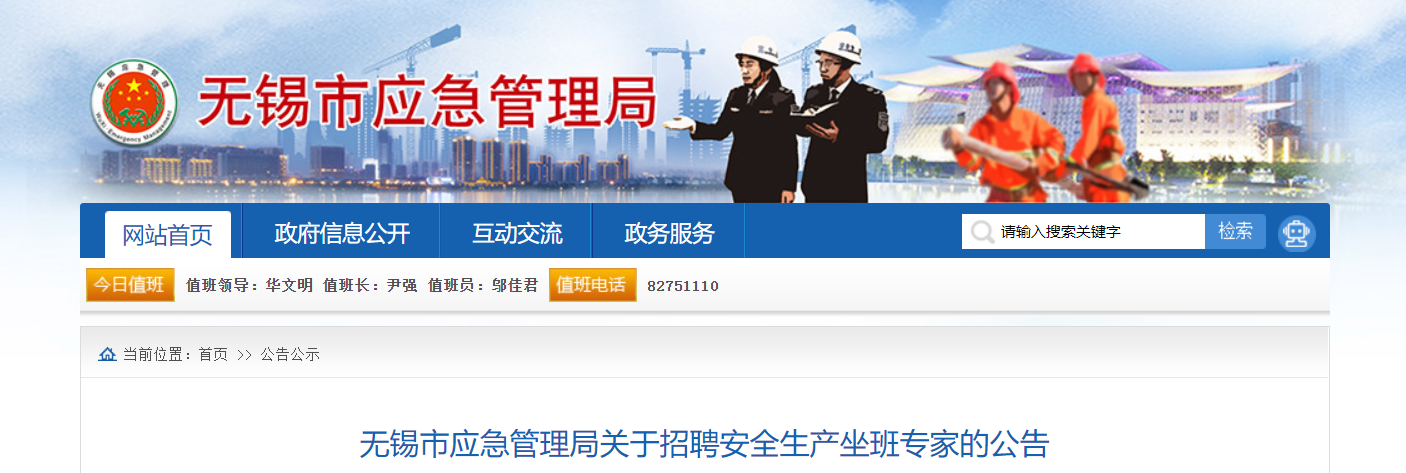Click the orange 今日值班 badge

click(130, 285)
